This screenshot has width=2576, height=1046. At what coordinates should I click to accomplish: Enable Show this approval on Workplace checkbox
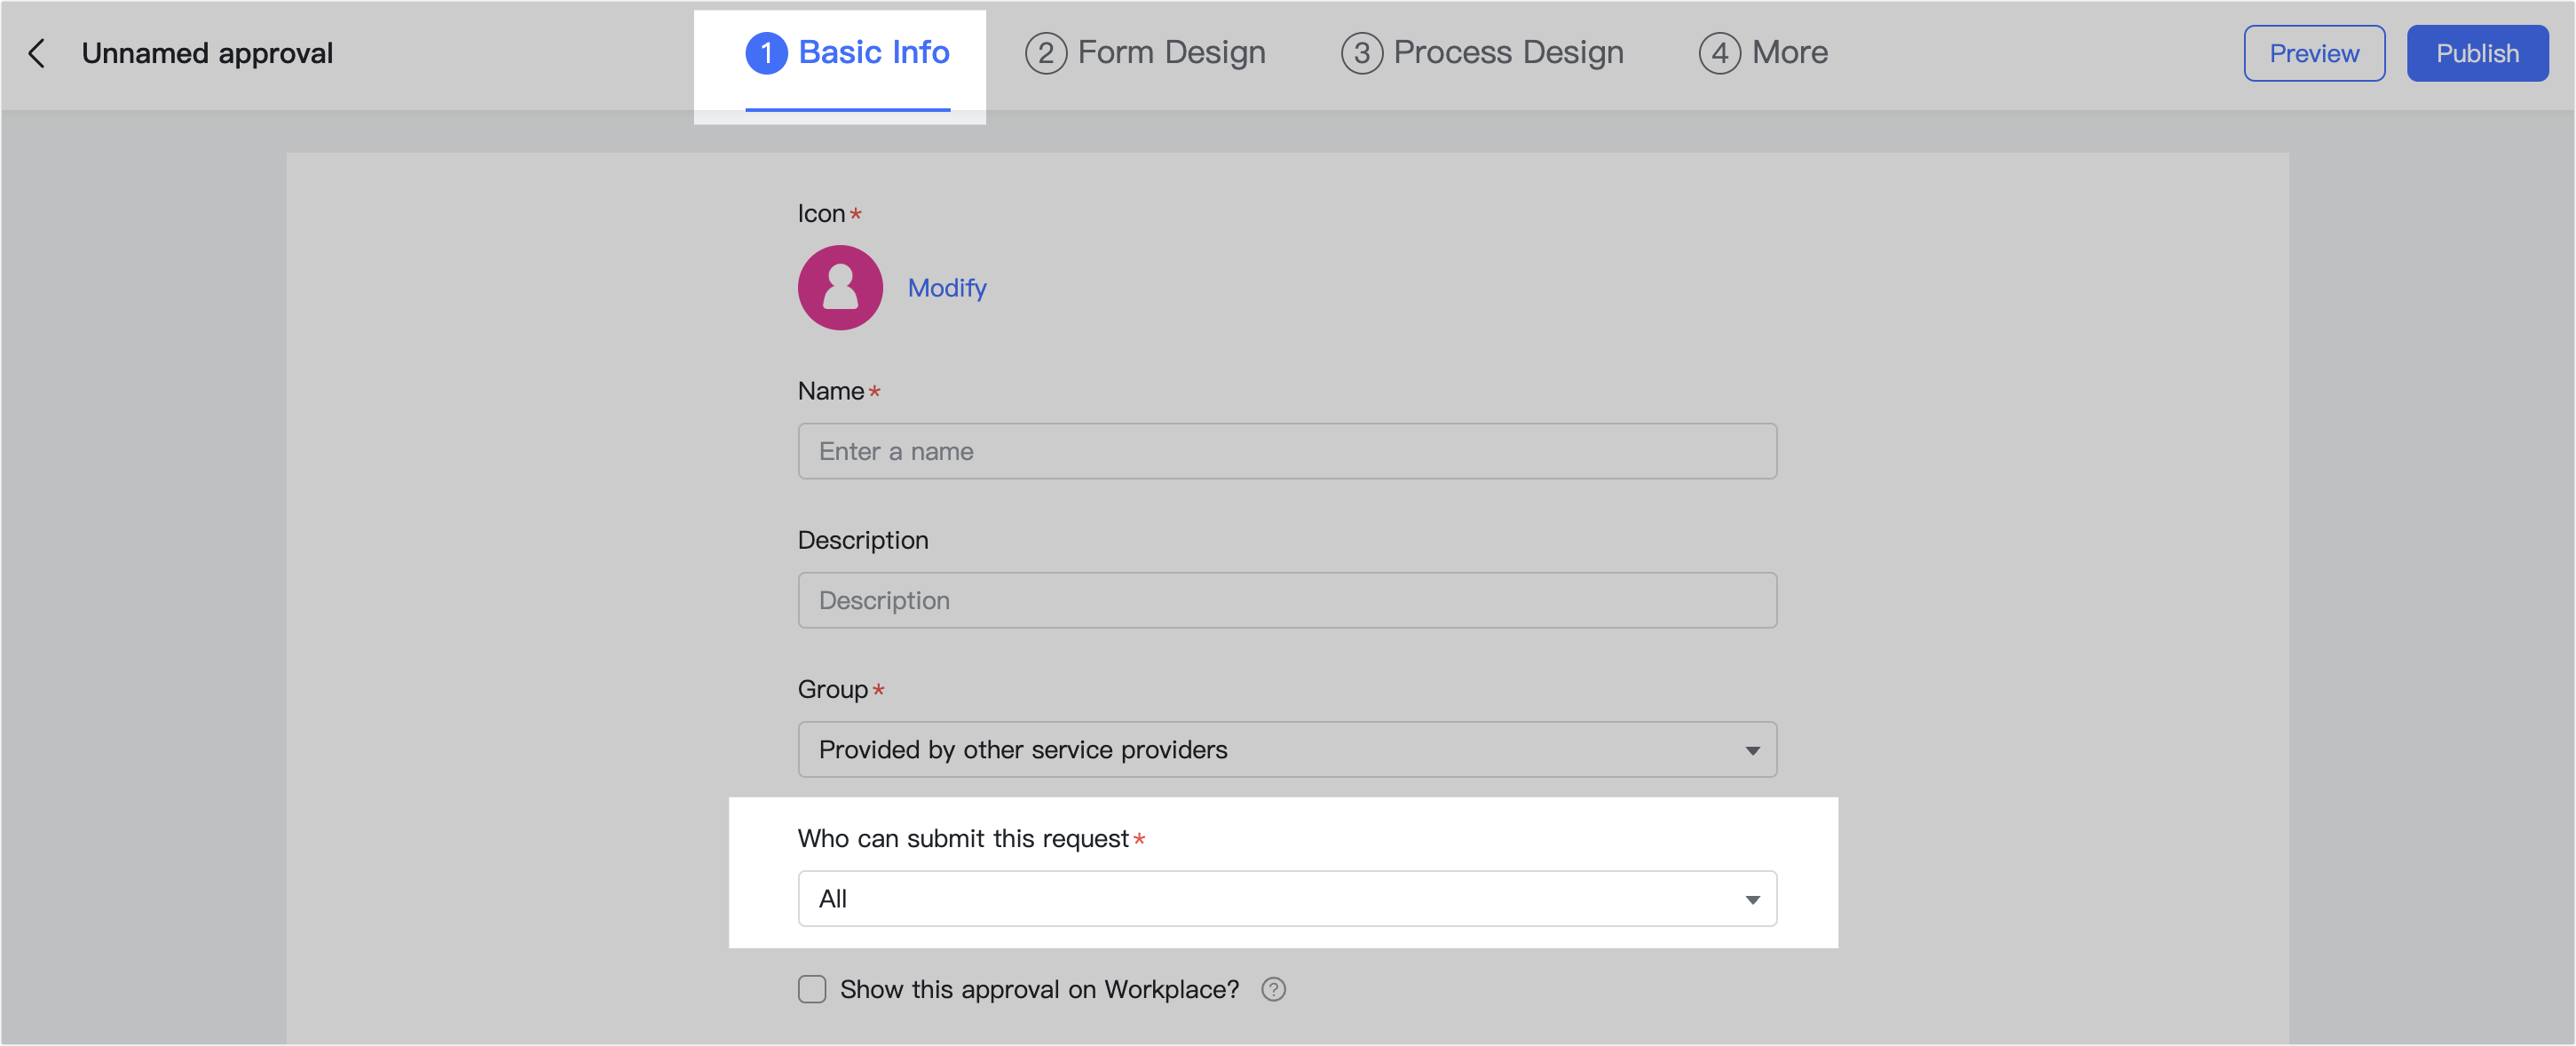(812, 989)
